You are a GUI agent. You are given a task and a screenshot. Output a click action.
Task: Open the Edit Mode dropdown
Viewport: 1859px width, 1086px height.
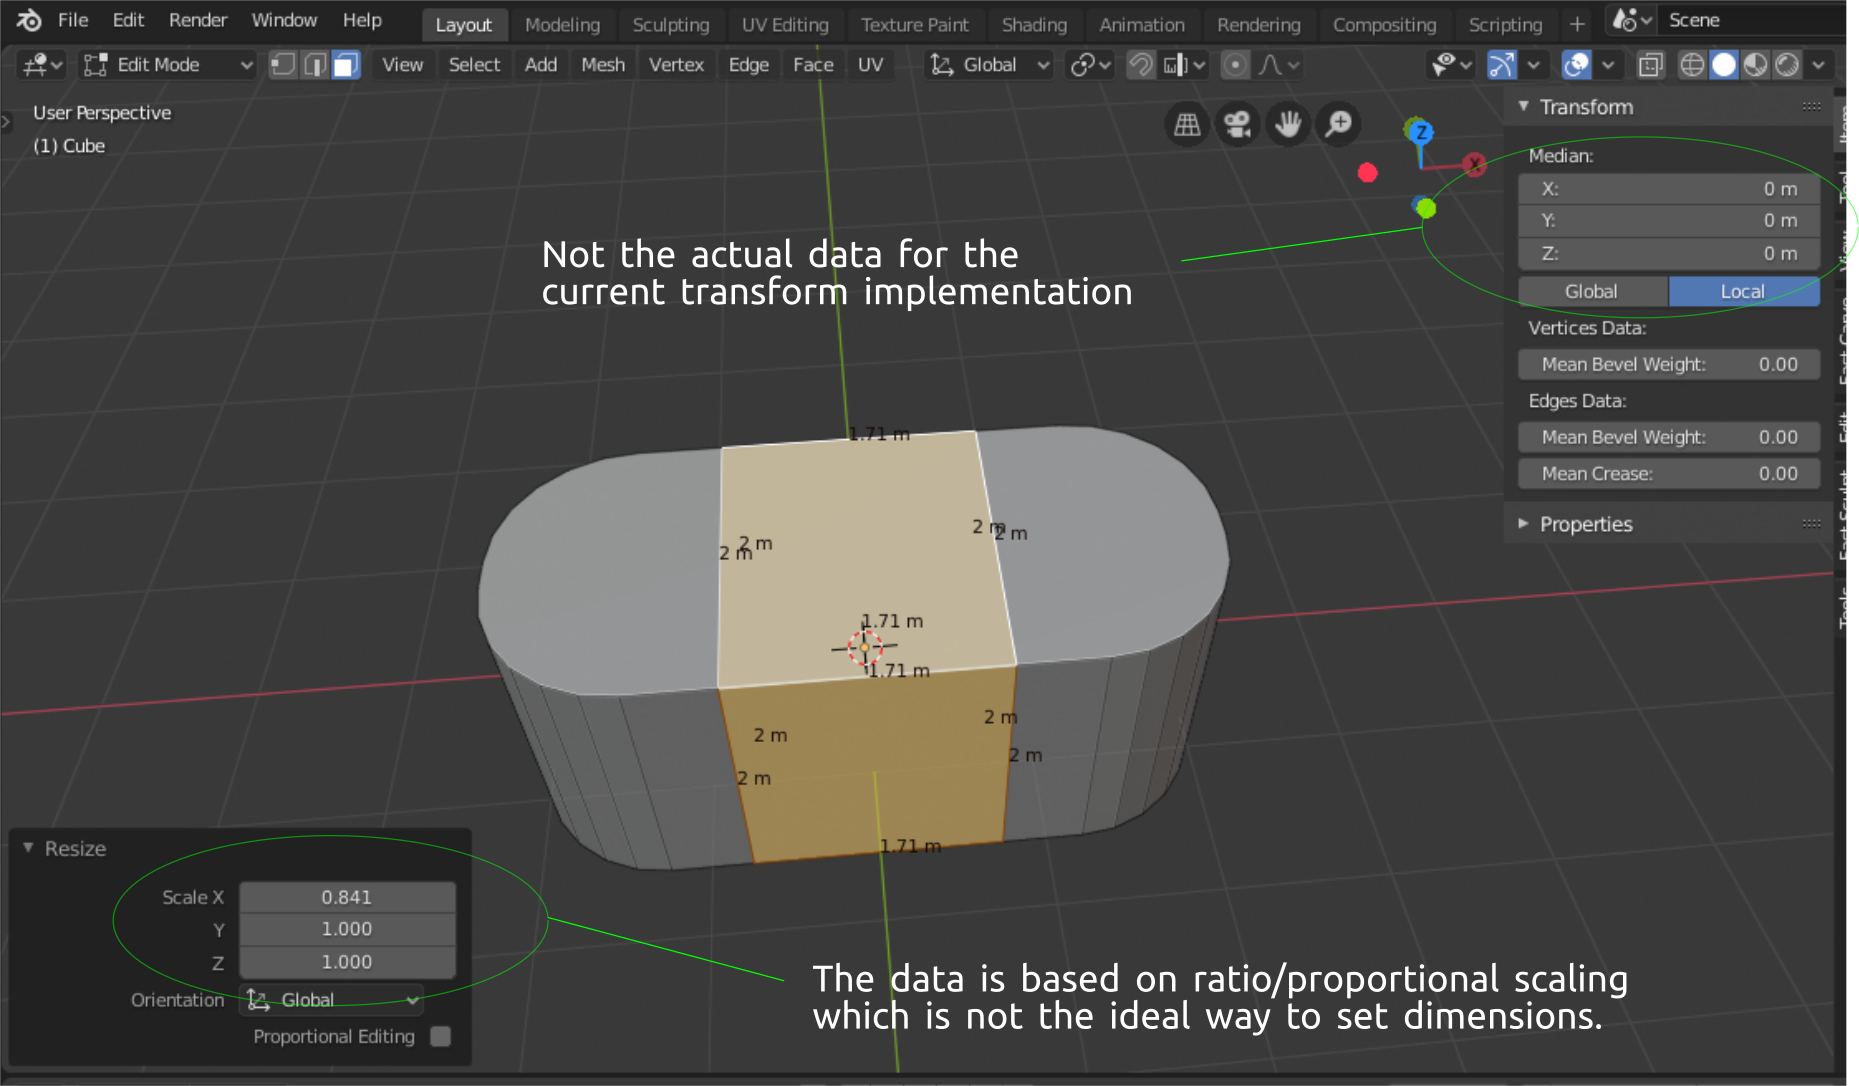[167, 65]
